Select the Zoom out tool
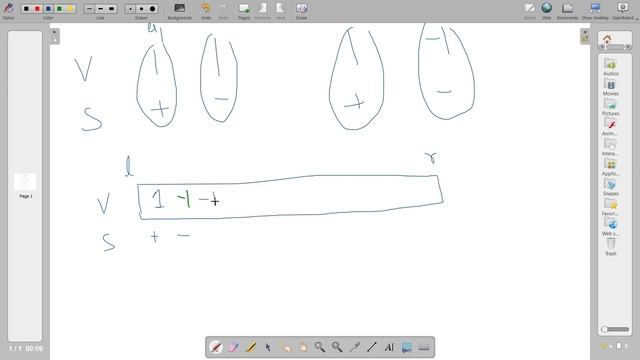640x360 pixels. point(337,347)
